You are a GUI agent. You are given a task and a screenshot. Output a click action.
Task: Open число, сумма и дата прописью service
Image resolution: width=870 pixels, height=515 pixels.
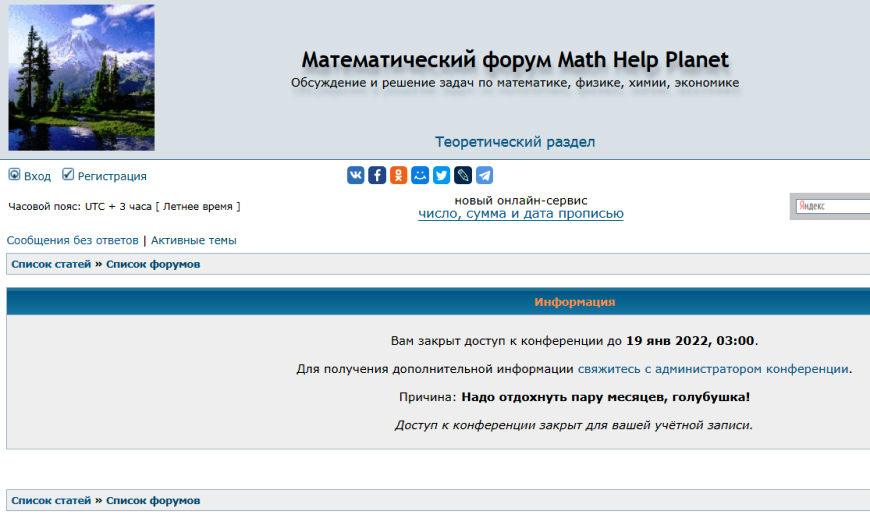[520, 214]
